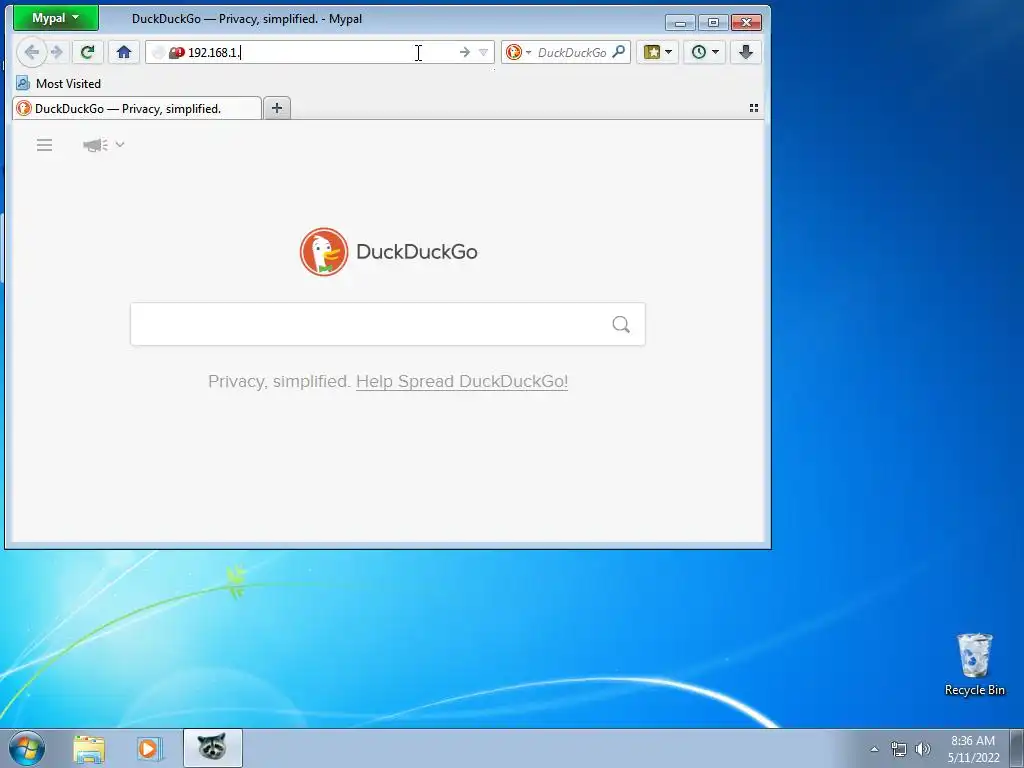
Task: Open the volume speaker tray icon
Action: (922, 749)
